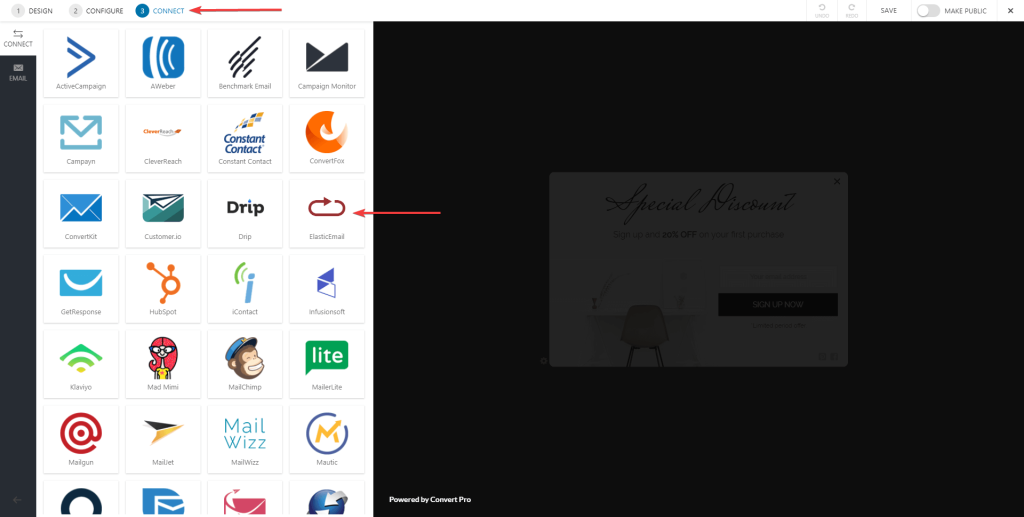Click the Powered by Convert Pro link
This screenshot has height=517, width=1024.
(x=430, y=499)
